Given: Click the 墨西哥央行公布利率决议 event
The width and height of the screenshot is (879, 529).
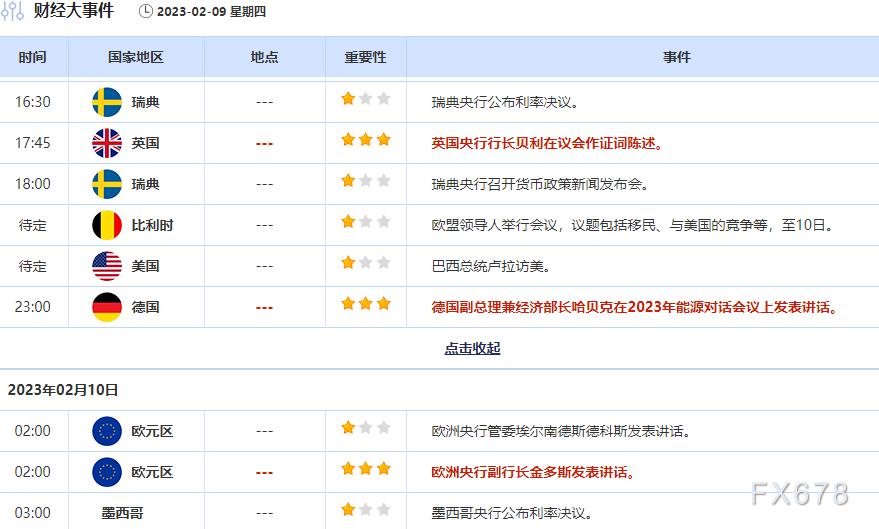Looking at the screenshot, I should pos(512,513).
